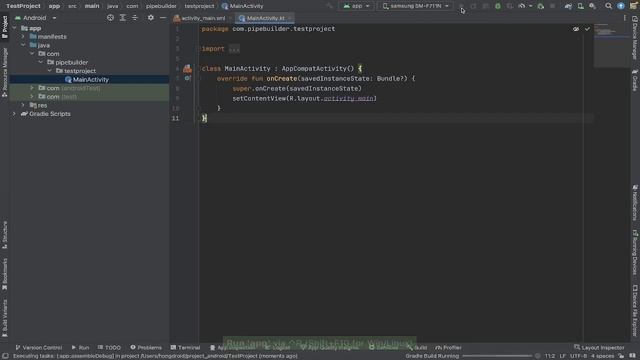
Task: Click the 4 spaces indent setting
Action: click(x=602, y=356)
